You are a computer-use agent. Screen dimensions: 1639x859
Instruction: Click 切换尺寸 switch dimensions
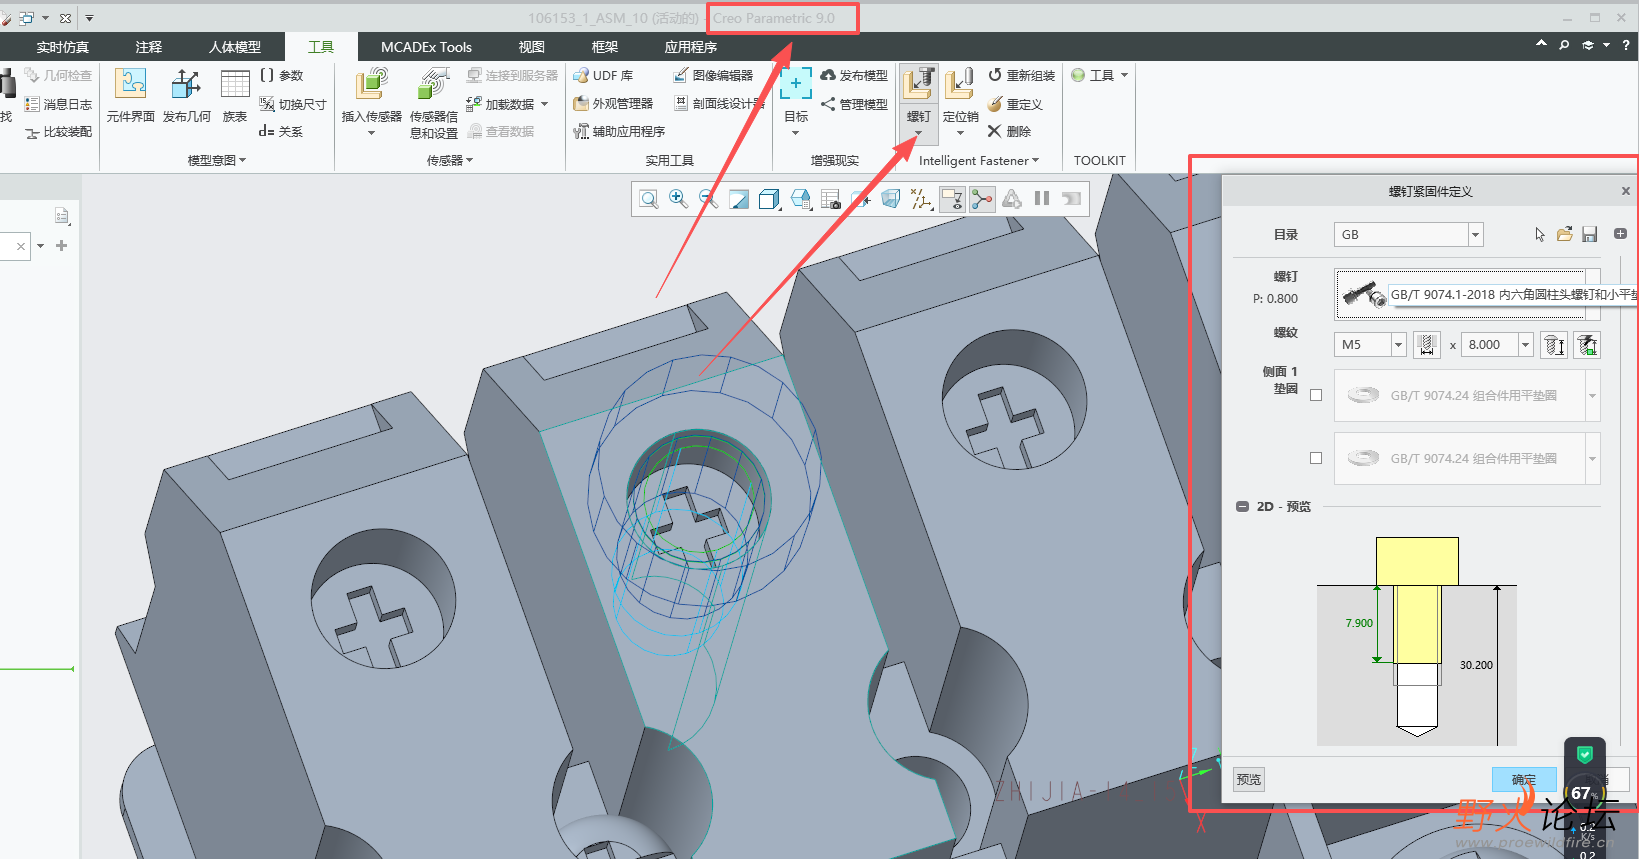(x=293, y=104)
